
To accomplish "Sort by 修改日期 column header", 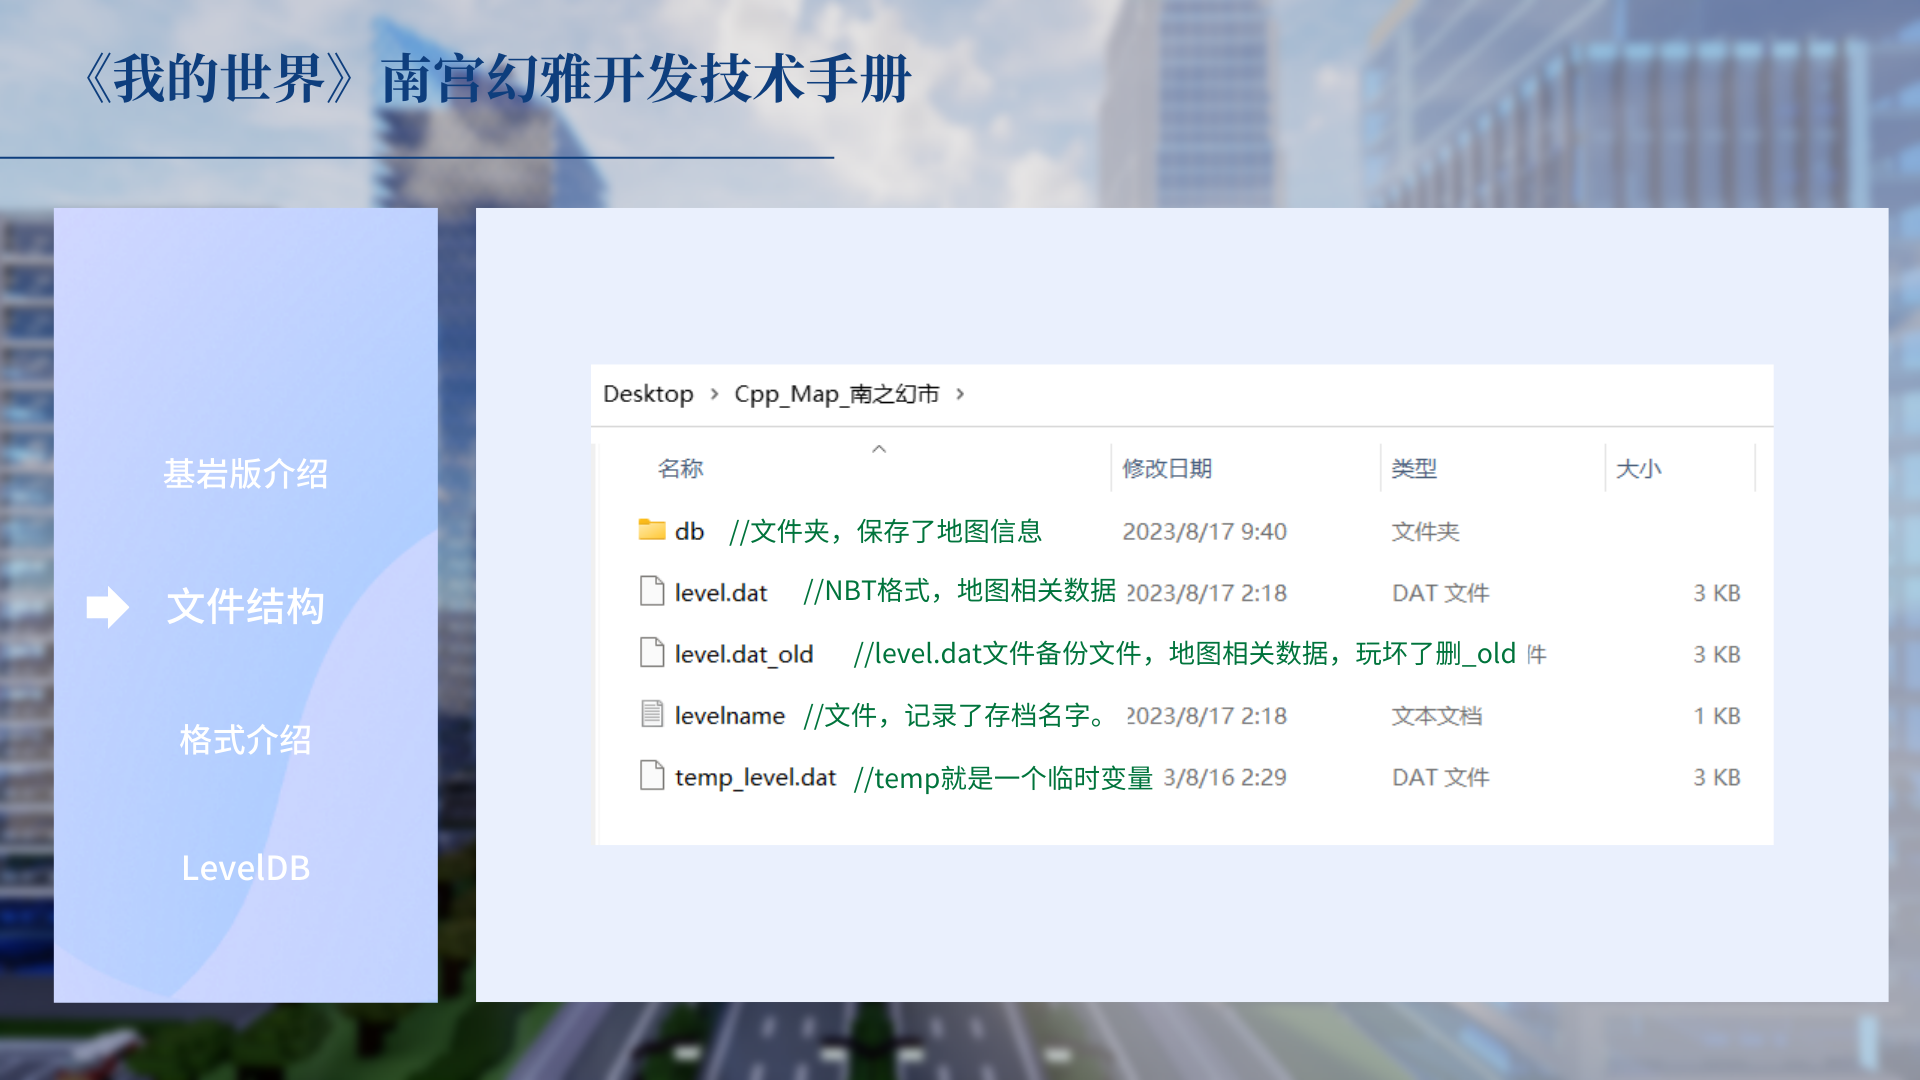I will pyautogui.click(x=1167, y=468).
